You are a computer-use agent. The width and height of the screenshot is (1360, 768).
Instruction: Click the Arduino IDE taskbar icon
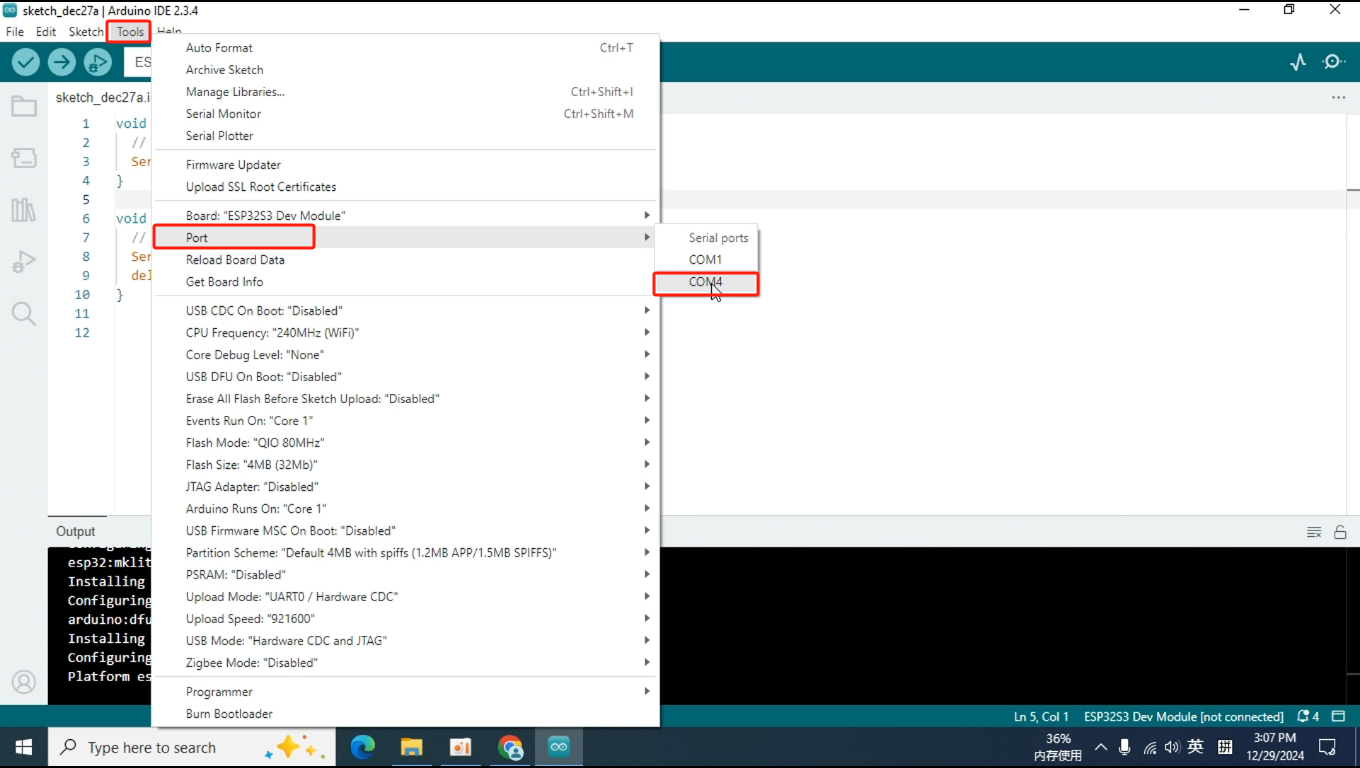pos(559,747)
